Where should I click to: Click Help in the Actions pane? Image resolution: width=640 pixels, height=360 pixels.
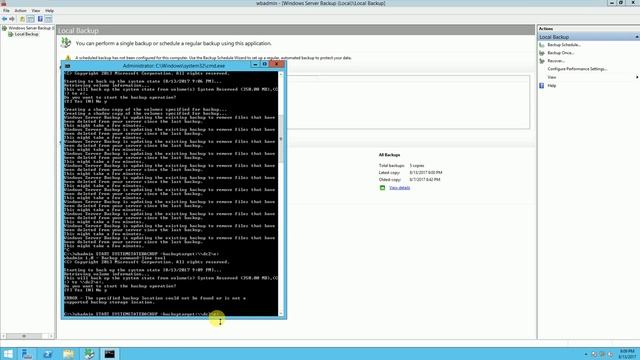click(x=551, y=86)
